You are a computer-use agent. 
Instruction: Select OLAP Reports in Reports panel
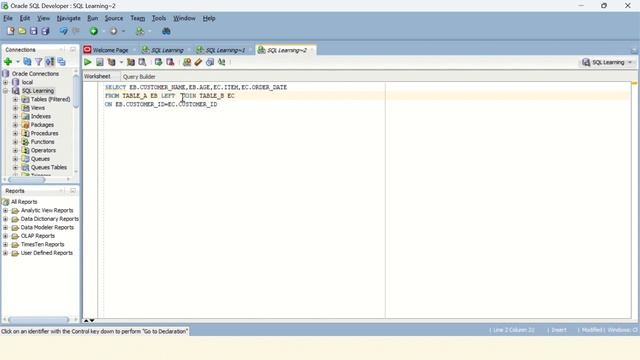tap(38, 236)
